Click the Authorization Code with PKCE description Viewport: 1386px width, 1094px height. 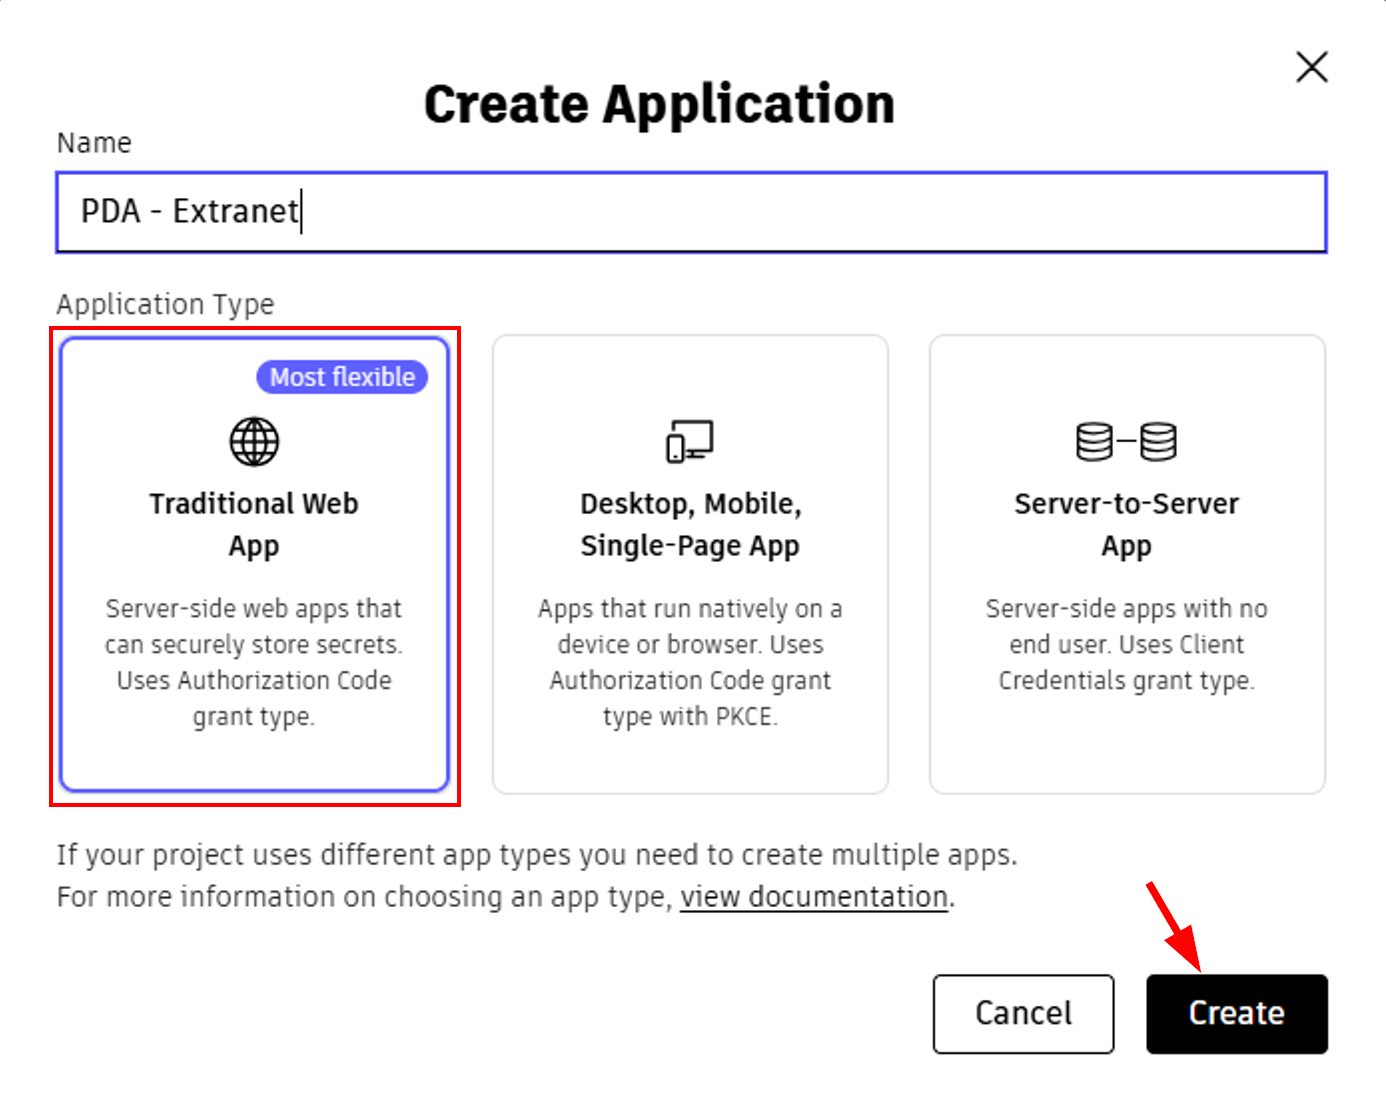(x=690, y=662)
